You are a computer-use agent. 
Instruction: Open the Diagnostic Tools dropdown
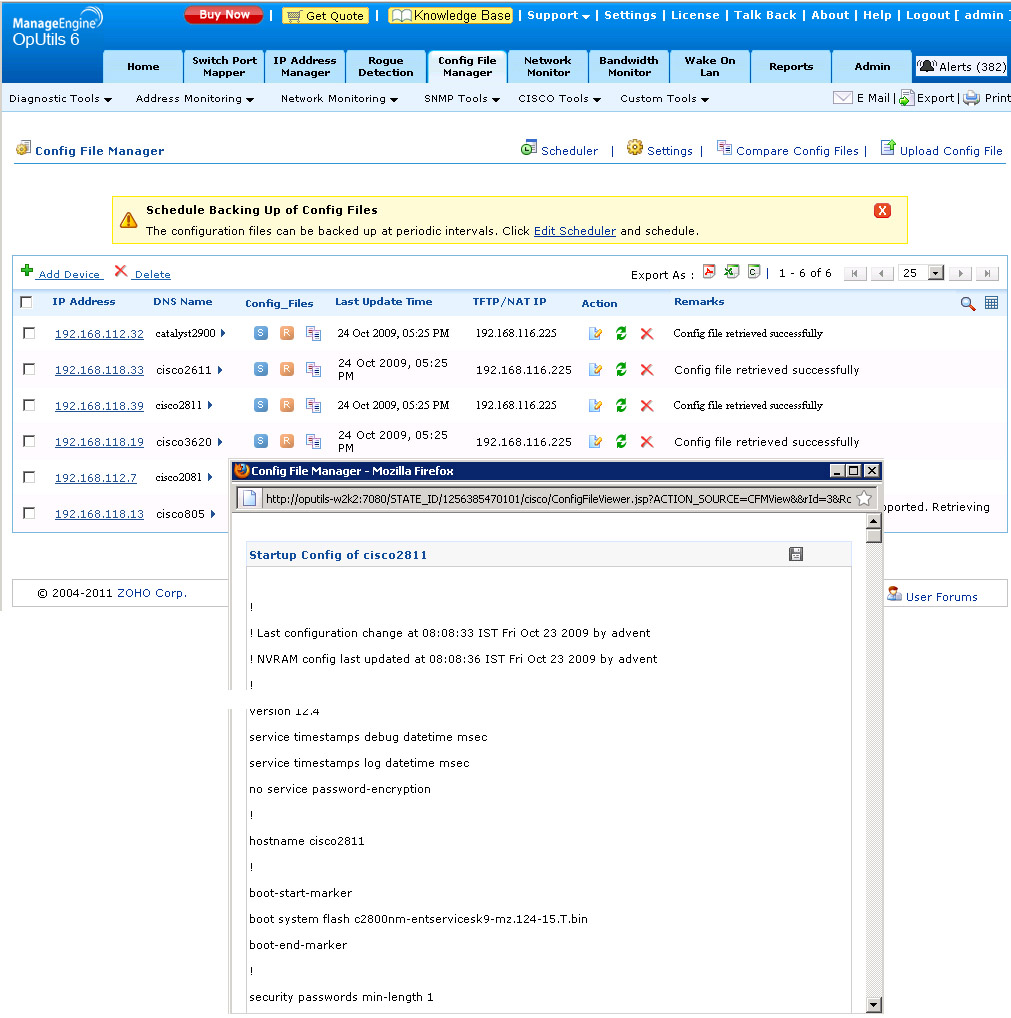(60, 99)
